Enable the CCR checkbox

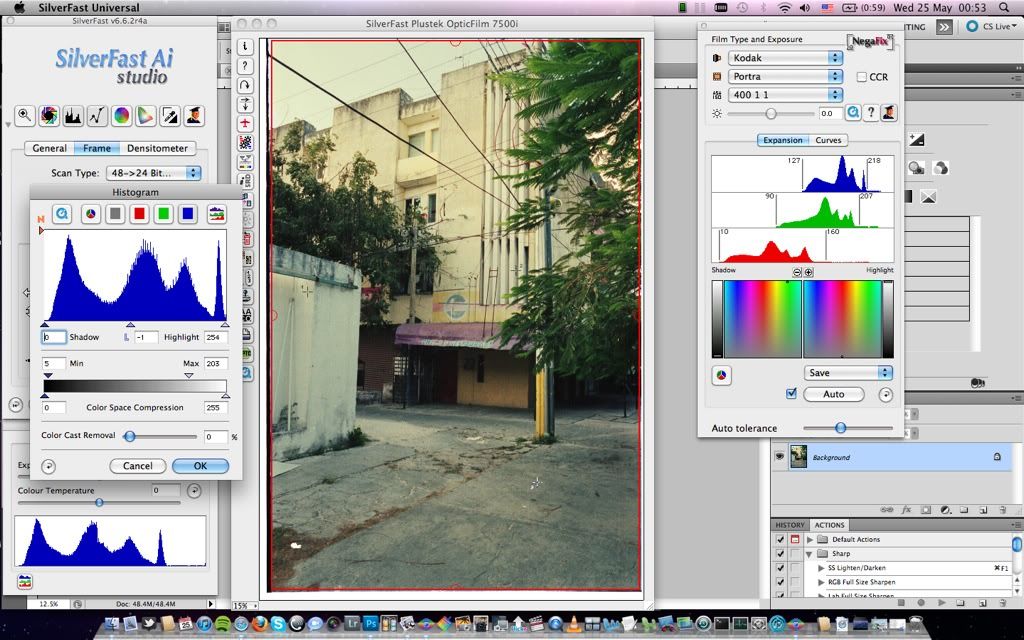pyautogui.click(x=862, y=77)
